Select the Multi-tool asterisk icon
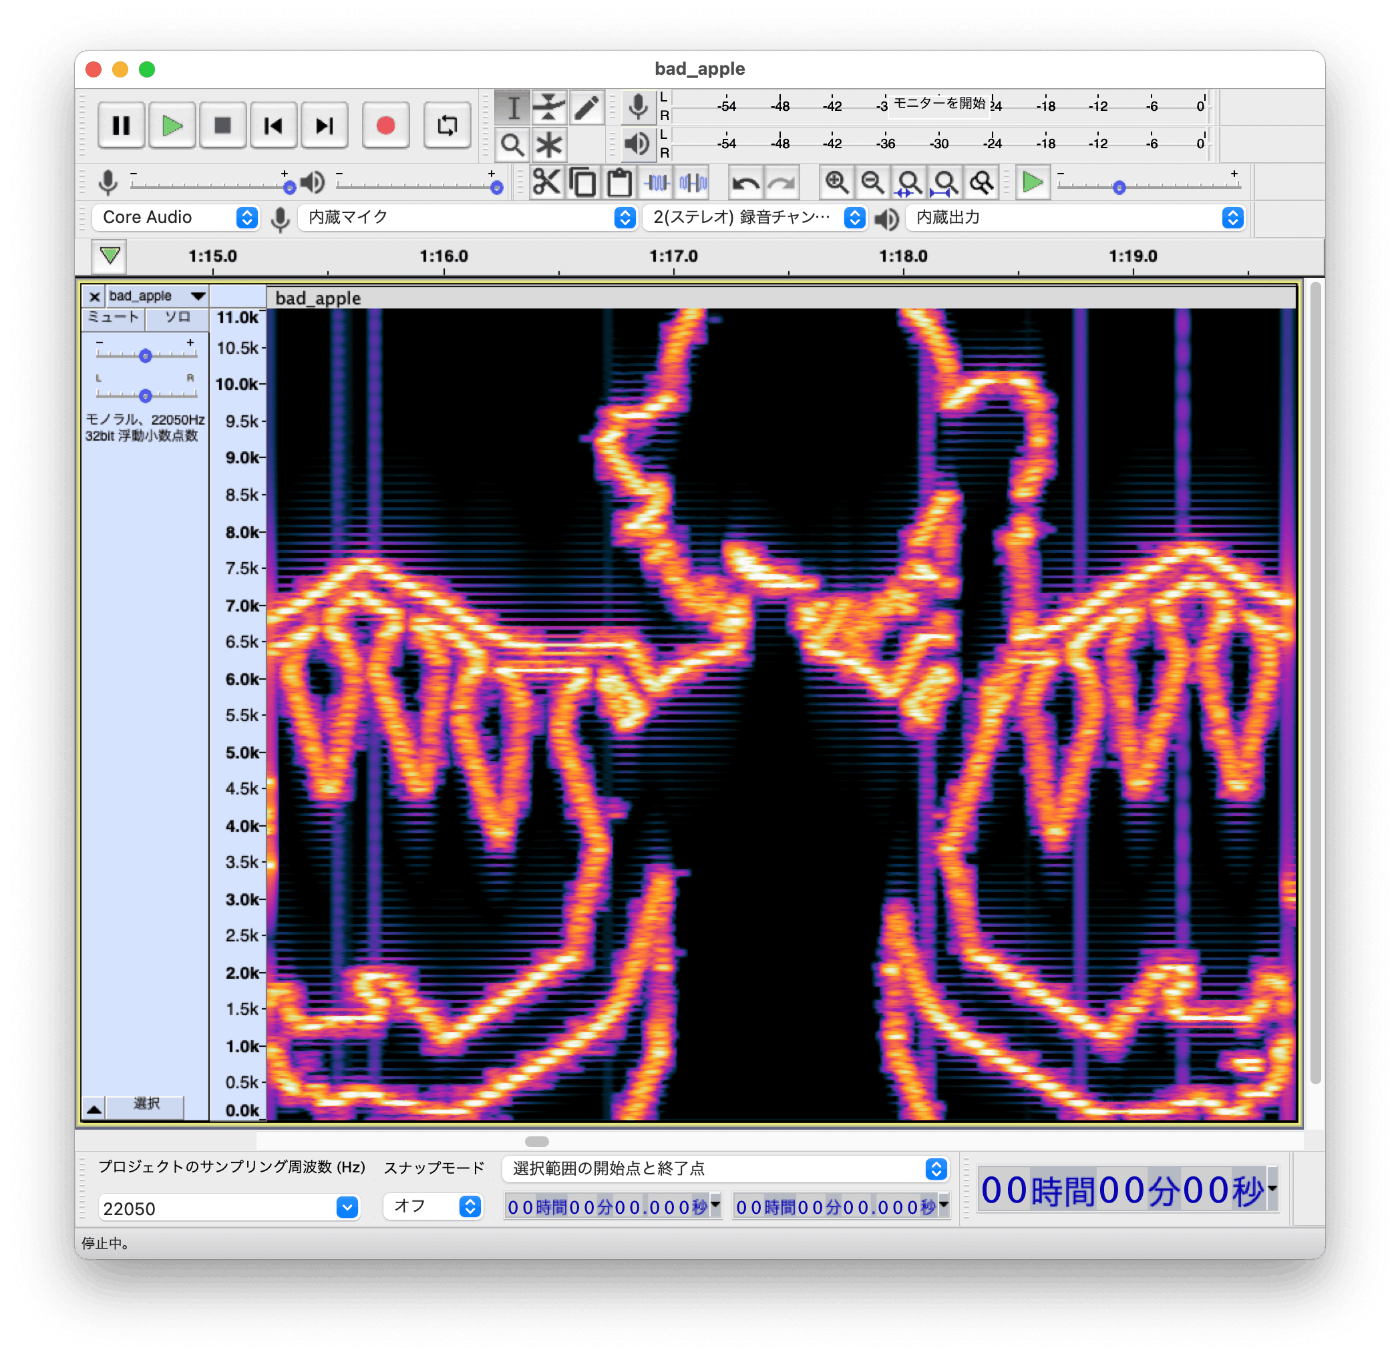1400x1358 pixels. tap(549, 145)
